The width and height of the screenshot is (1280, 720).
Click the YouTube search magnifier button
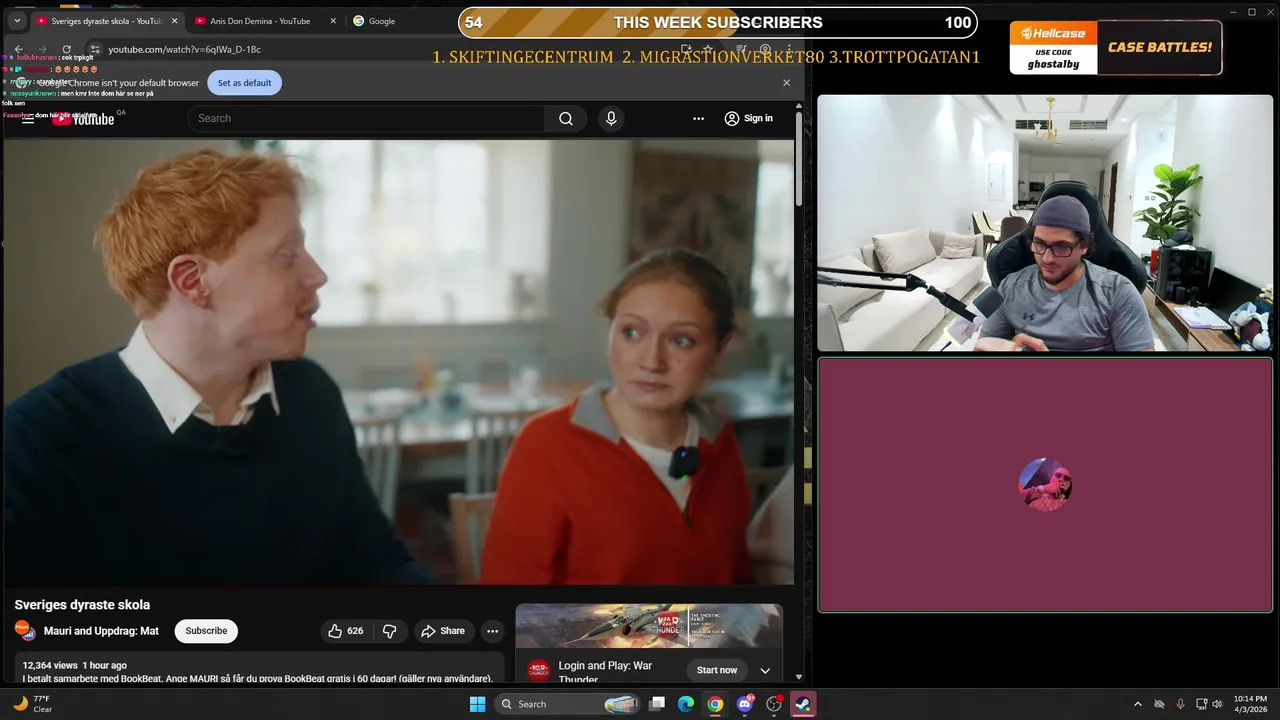pos(566,118)
